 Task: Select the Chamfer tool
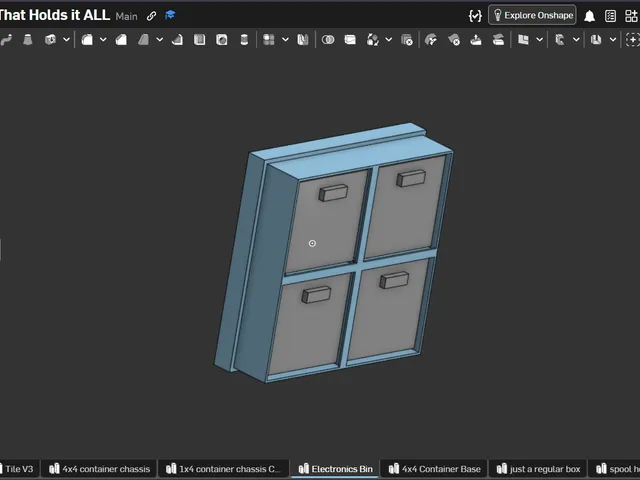121,40
